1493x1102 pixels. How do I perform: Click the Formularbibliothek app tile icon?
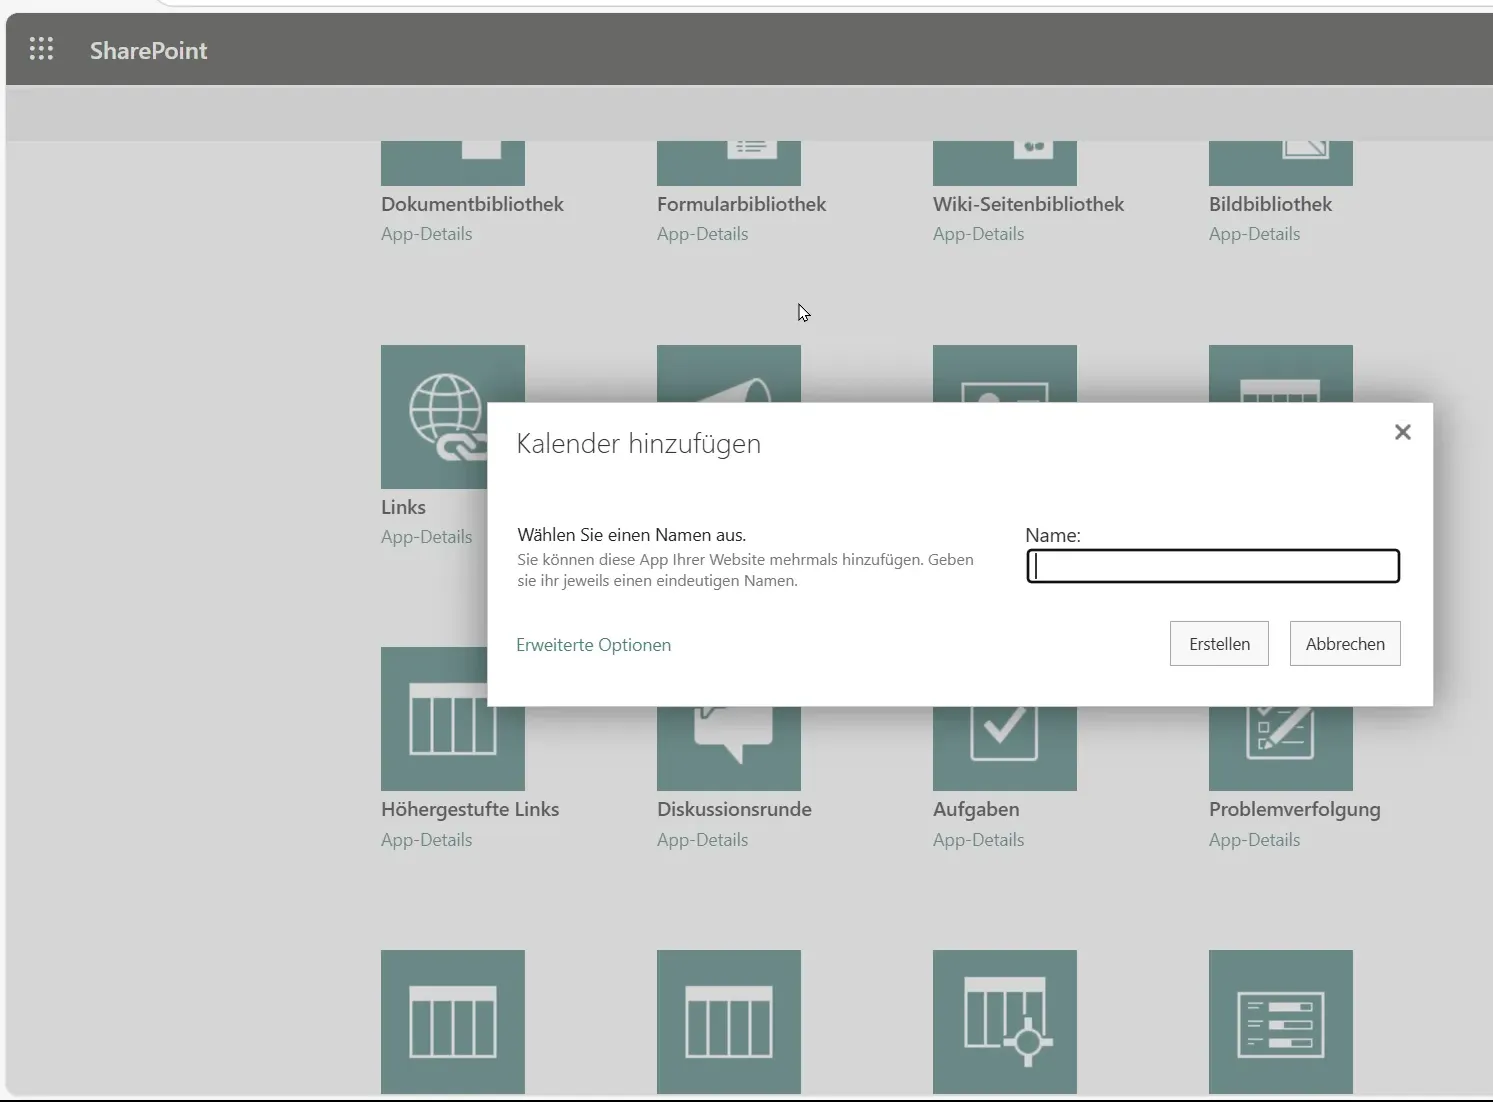point(729,163)
